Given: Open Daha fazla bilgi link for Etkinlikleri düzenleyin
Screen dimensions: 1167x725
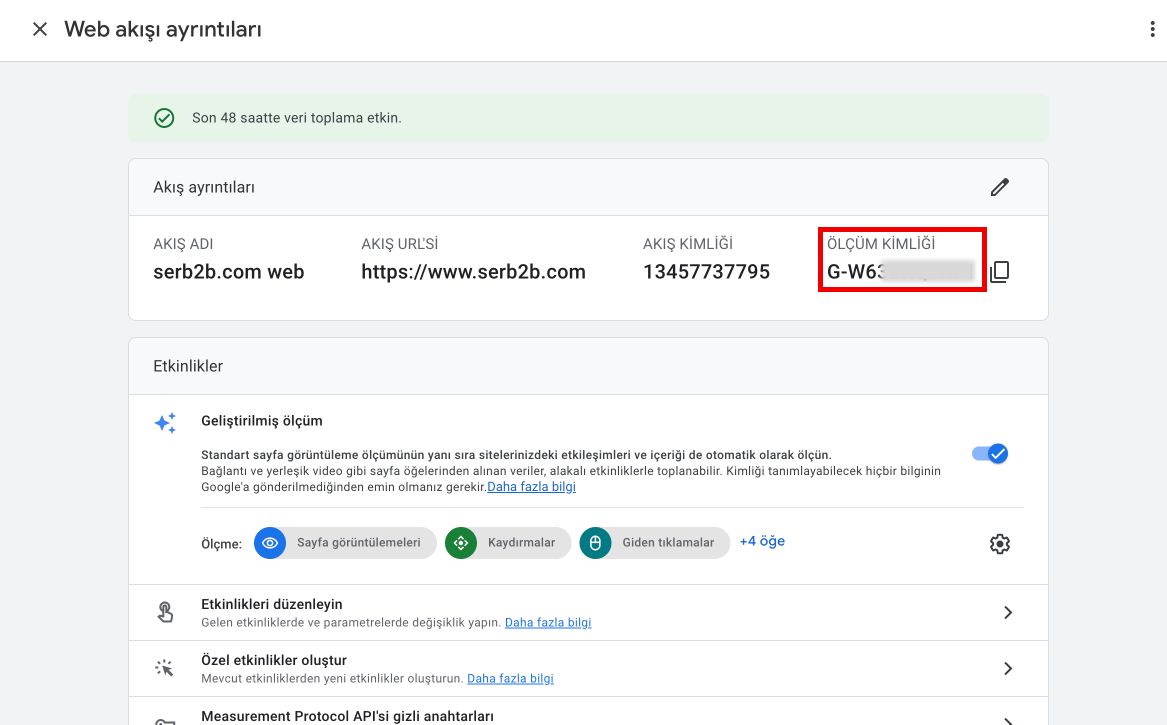Looking at the screenshot, I should pos(547,622).
